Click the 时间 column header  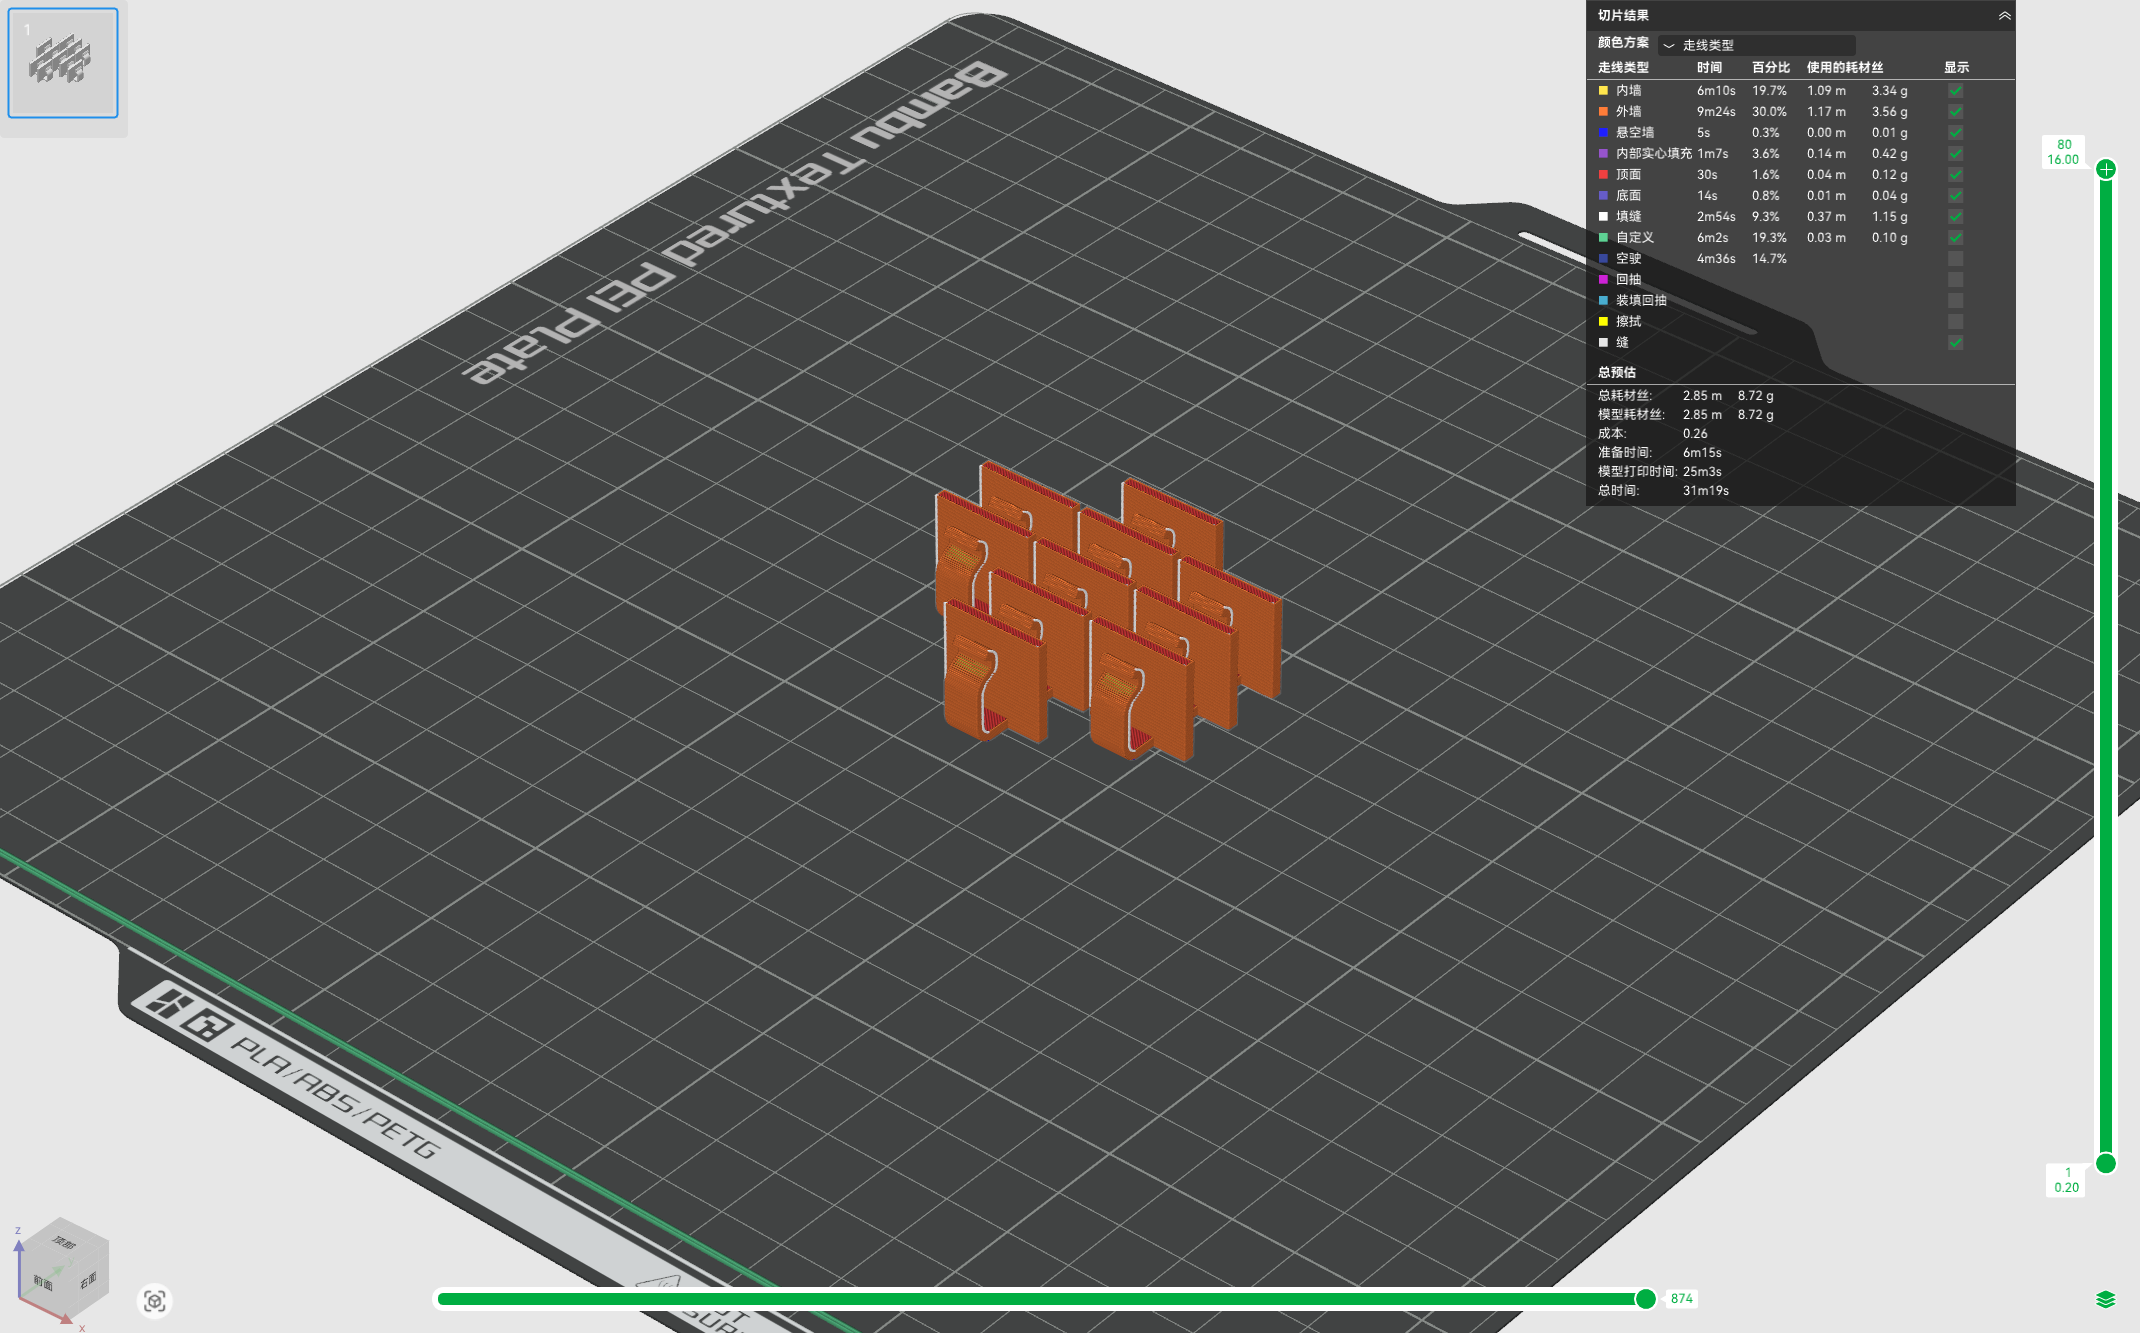(1709, 68)
